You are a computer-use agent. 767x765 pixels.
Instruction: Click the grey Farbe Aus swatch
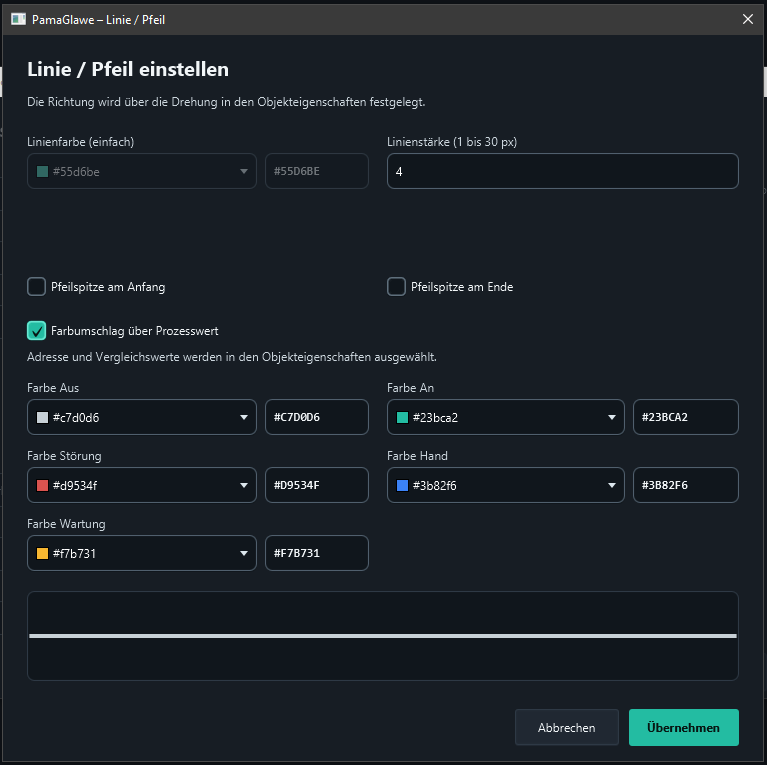43,417
